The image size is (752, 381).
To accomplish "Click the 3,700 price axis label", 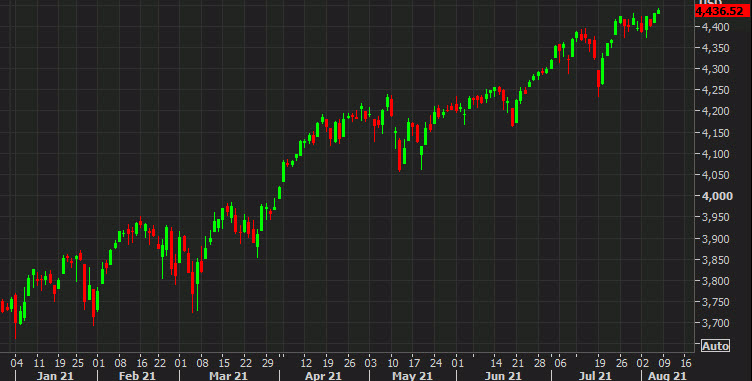I will coord(717,323).
